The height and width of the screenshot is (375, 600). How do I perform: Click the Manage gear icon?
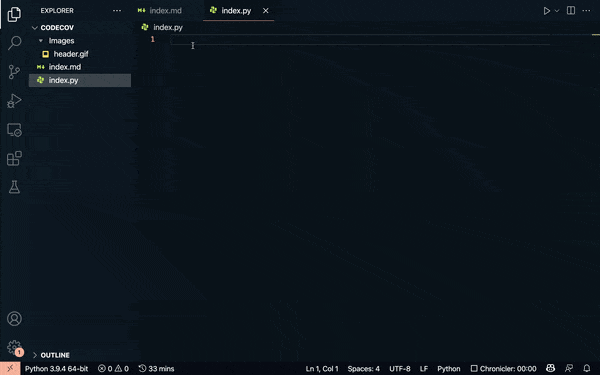click(x=14, y=347)
